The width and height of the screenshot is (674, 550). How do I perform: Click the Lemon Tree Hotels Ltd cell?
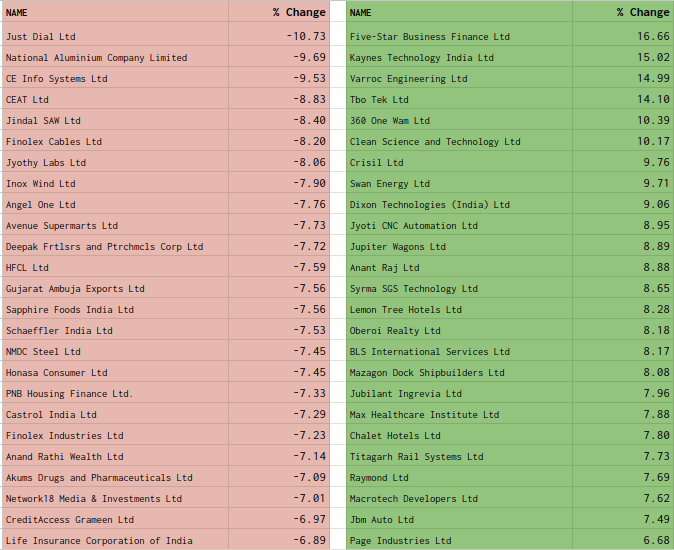point(459,310)
